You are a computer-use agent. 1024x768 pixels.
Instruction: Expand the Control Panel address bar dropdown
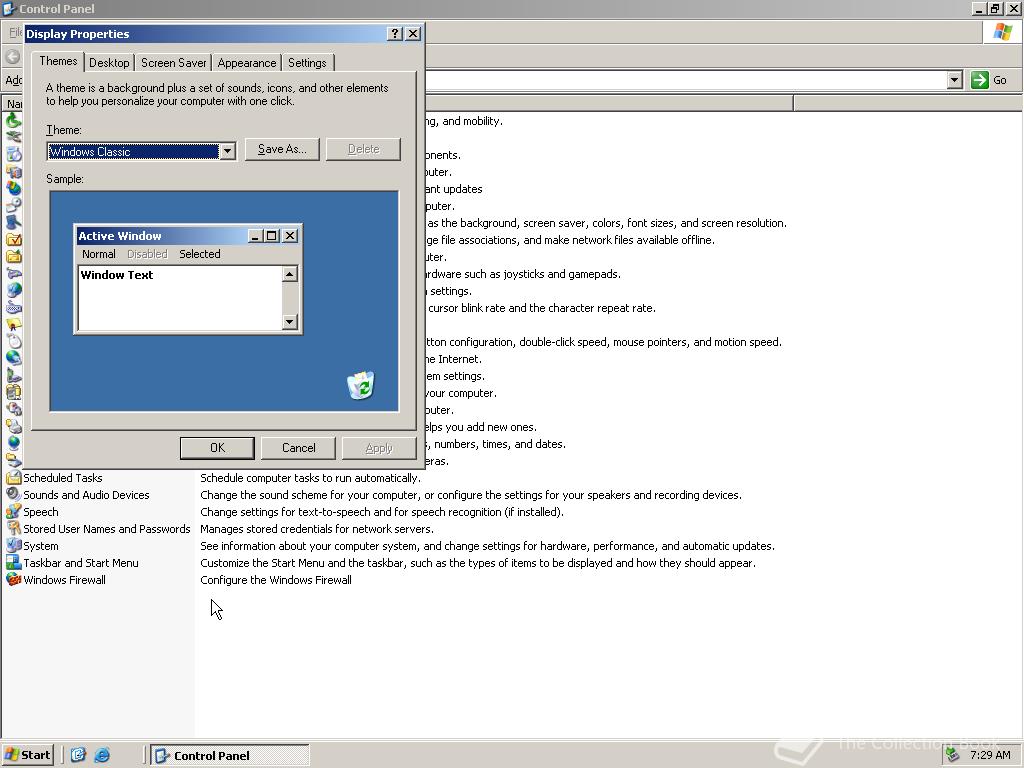(x=955, y=80)
